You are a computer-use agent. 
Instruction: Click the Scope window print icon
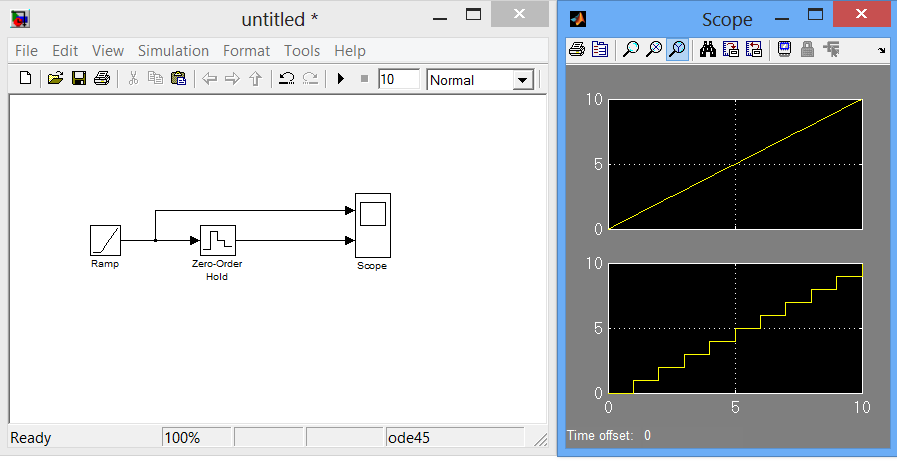(x=577, y=50)
